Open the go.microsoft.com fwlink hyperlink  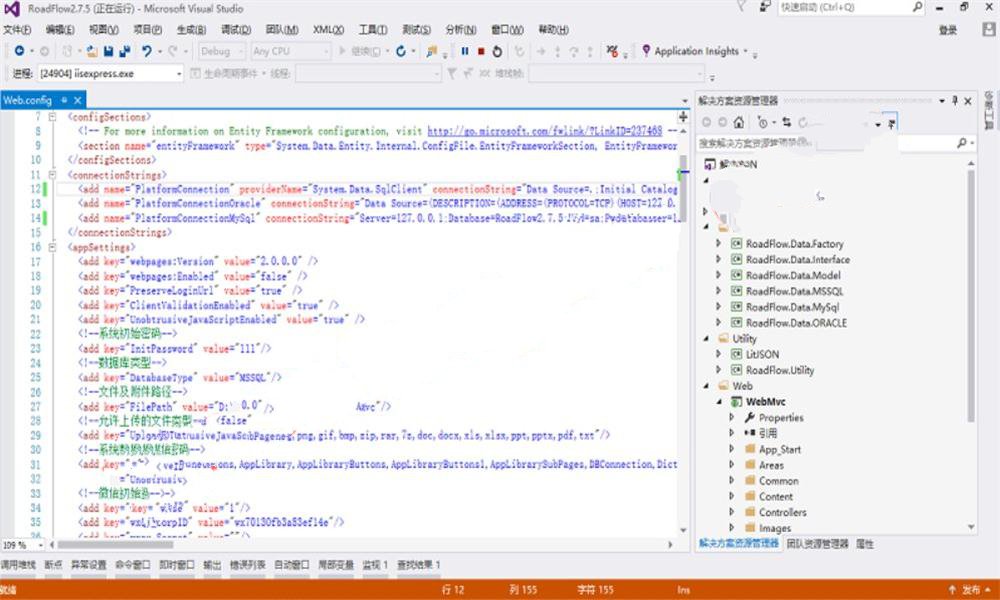pyautogui.click(x=545, y=131)
